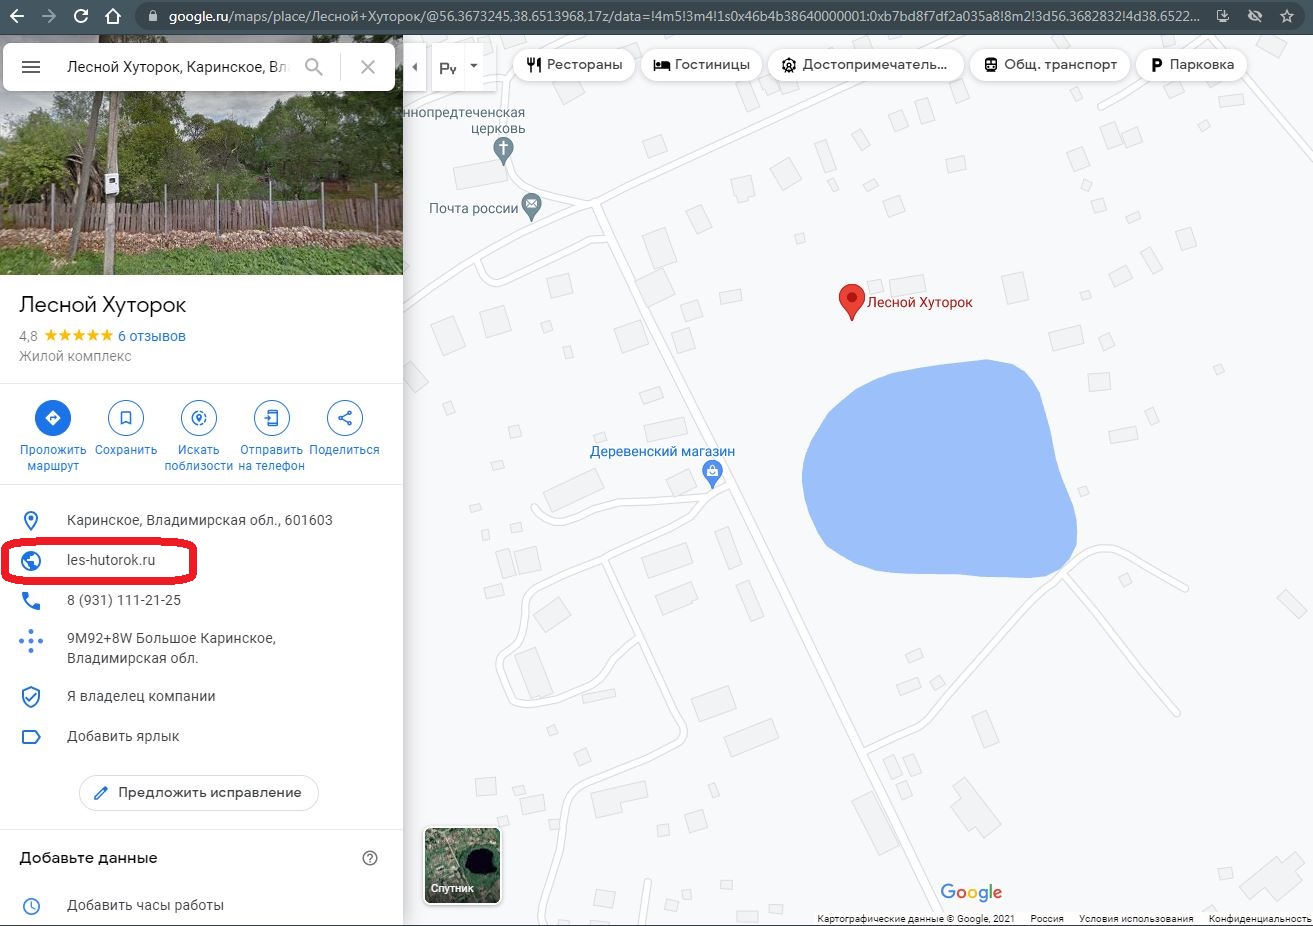Open website les-hutorok.ru
The image size is (1313, 926).
click(x=111, y=560)
